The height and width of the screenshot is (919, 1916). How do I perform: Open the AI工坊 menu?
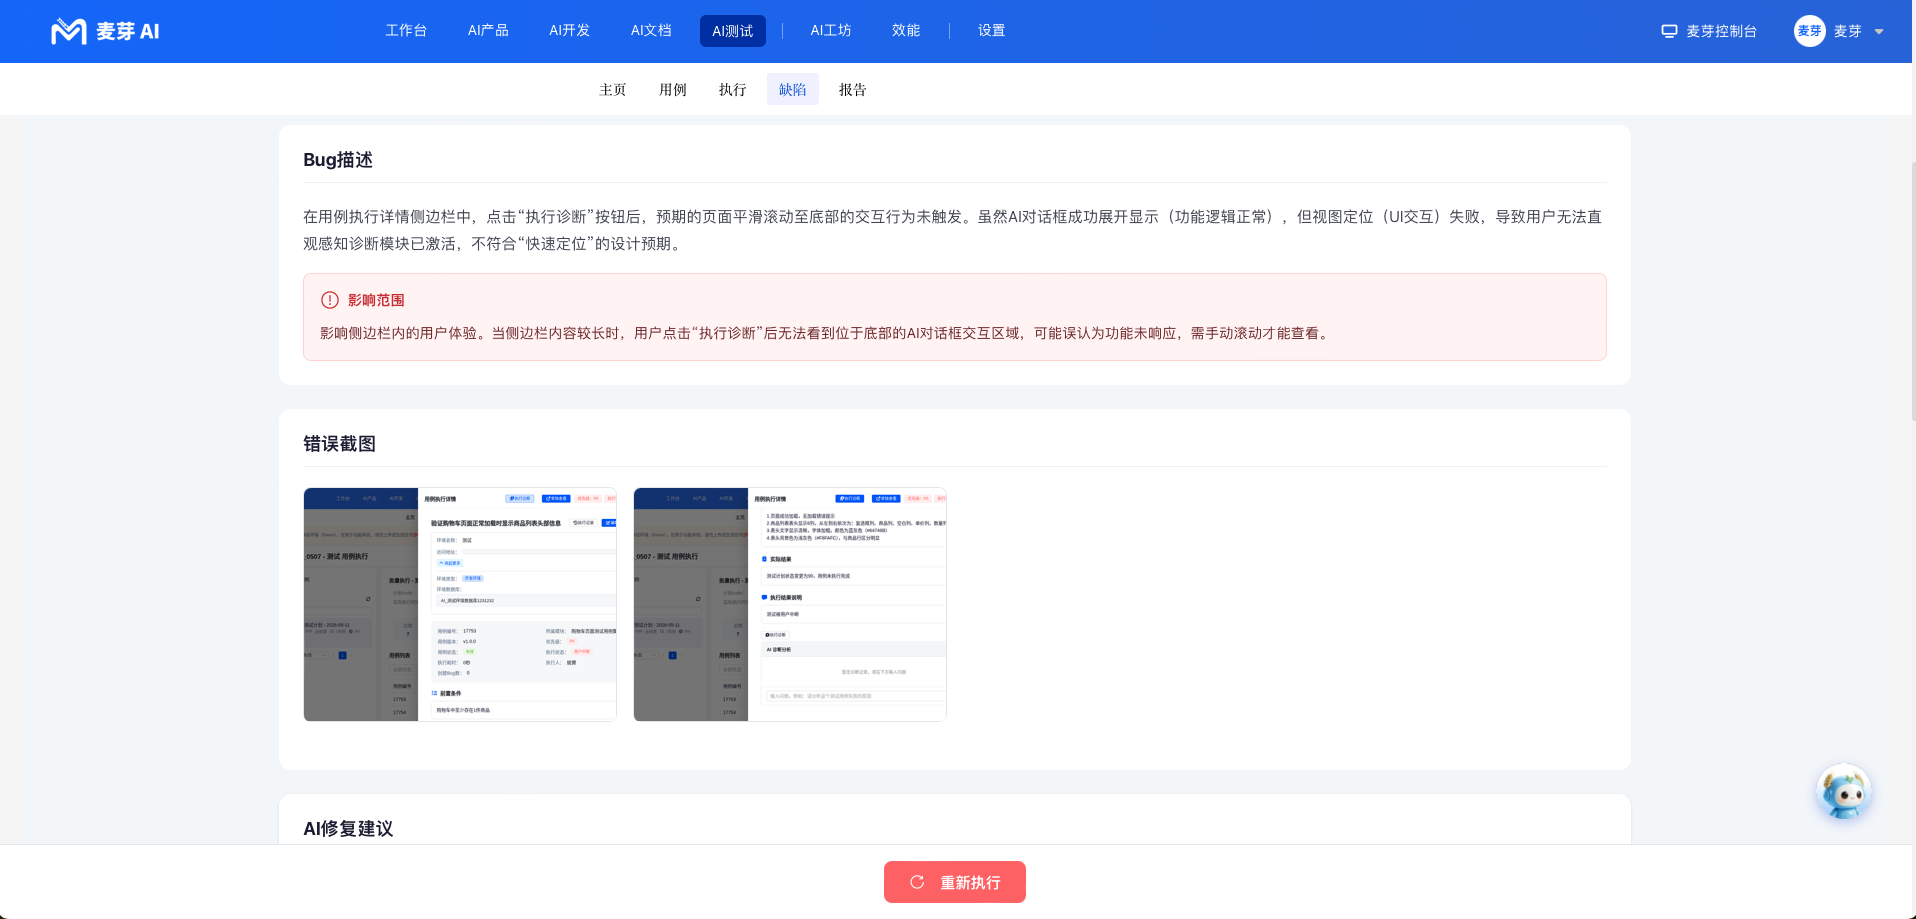[831, 31]
